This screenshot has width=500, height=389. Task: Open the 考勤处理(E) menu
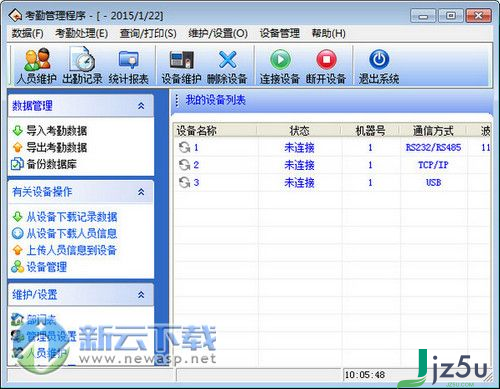coord(82,33)
